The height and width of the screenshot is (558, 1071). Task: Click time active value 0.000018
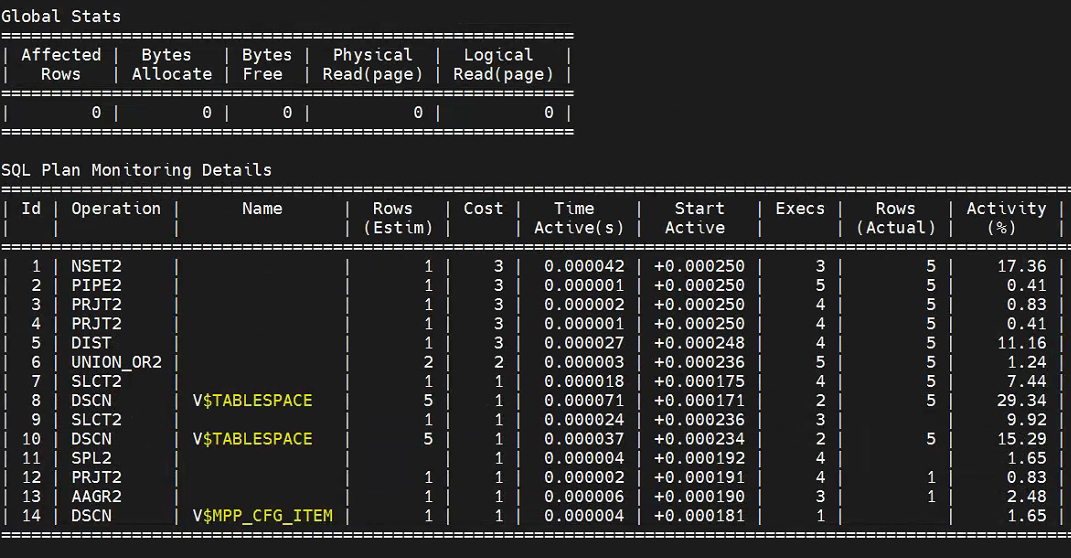click(584, 381)
